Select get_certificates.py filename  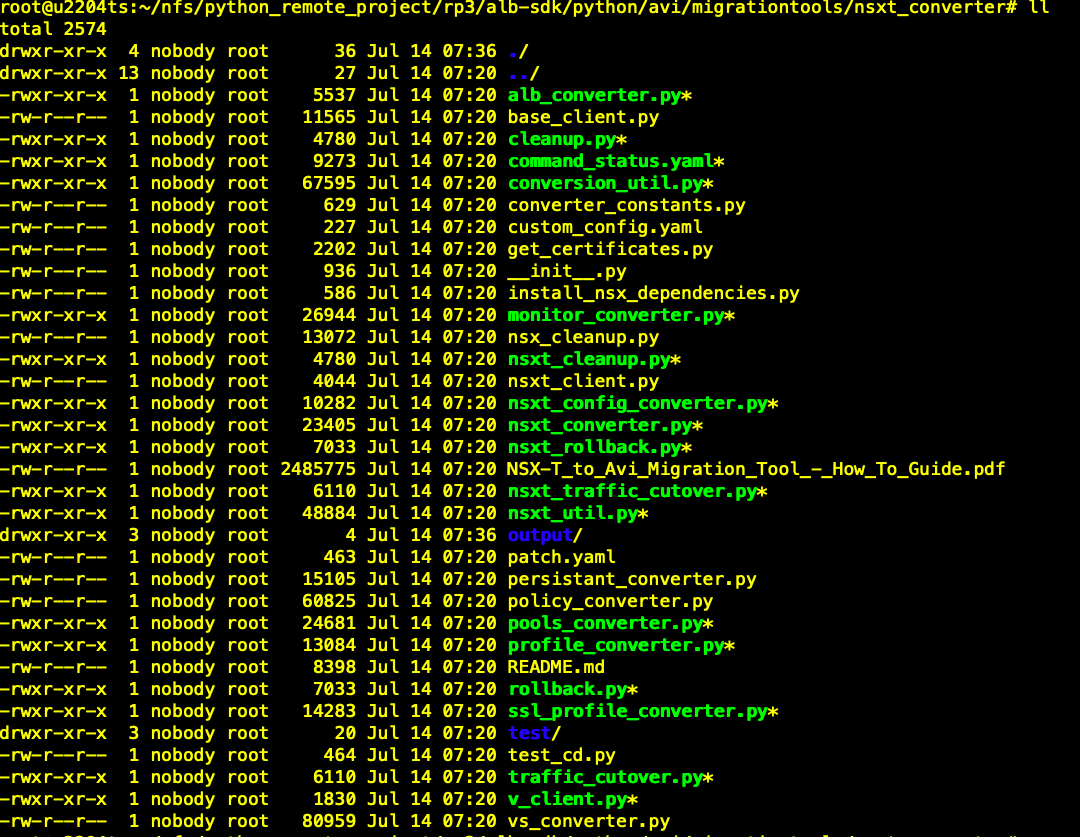pos(610,249)
